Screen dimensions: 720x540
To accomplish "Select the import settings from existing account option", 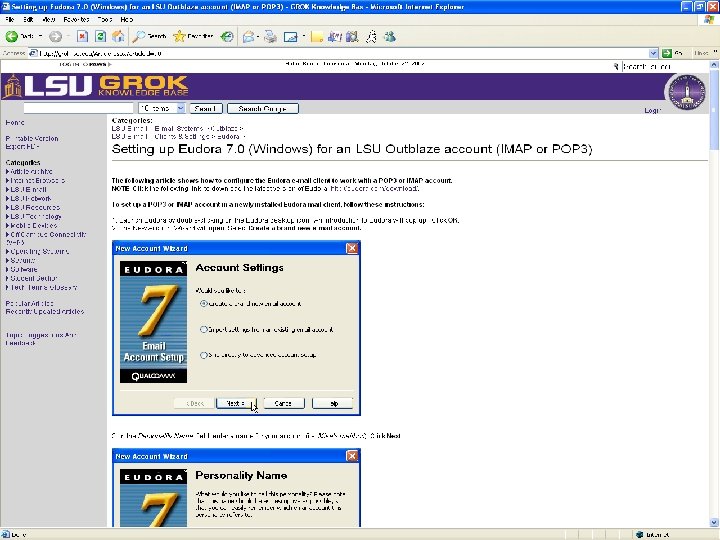I will click(203, 329).
